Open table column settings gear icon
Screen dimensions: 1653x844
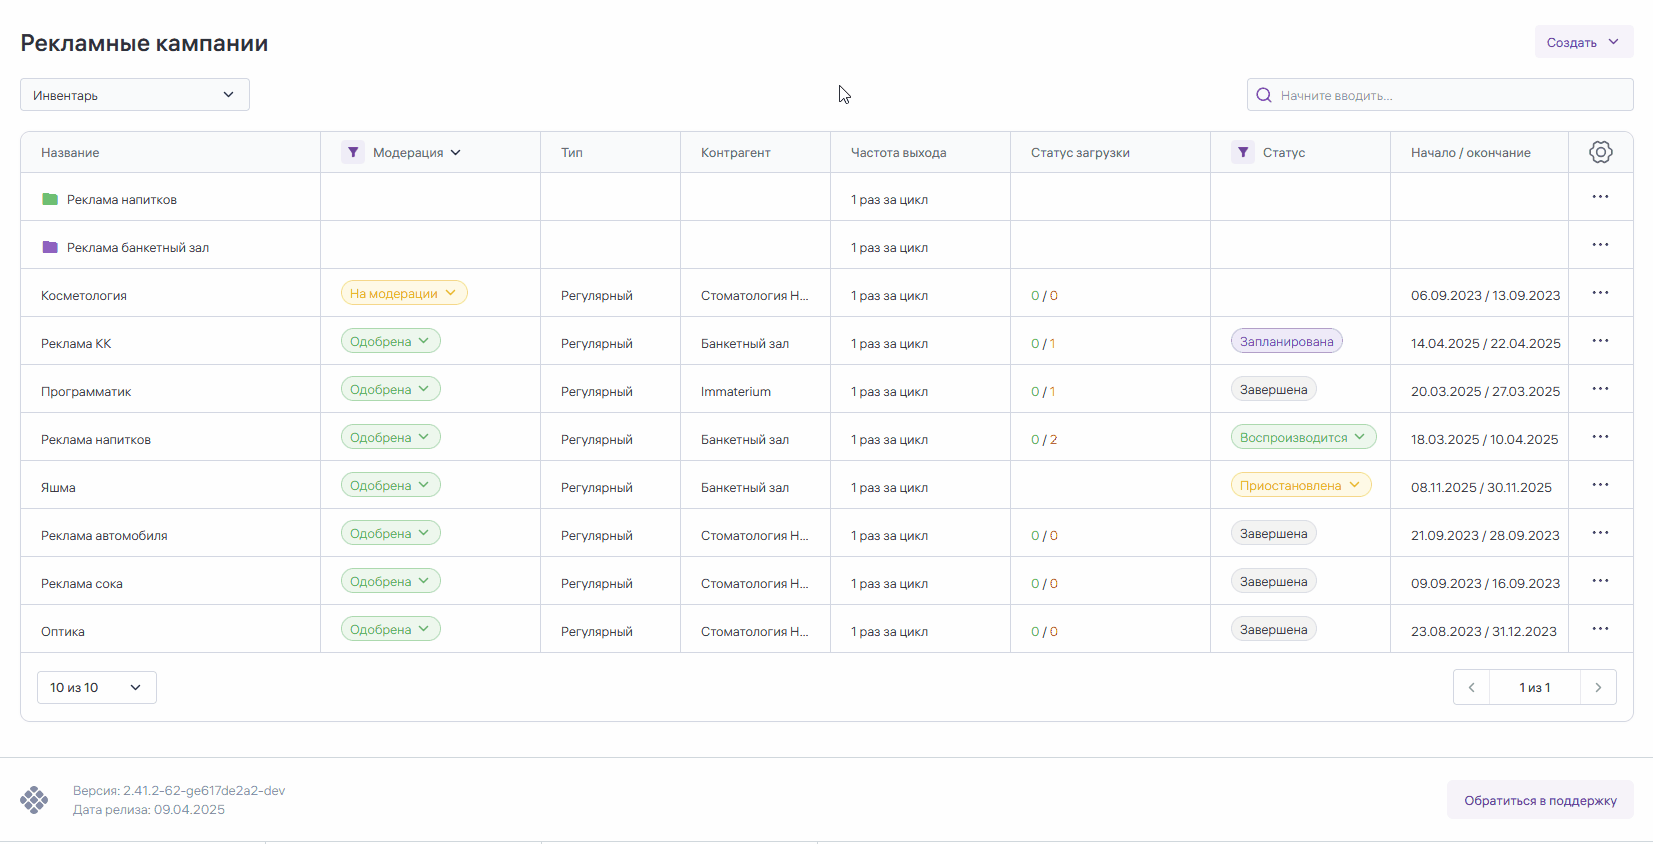[x=1600, y=152]
